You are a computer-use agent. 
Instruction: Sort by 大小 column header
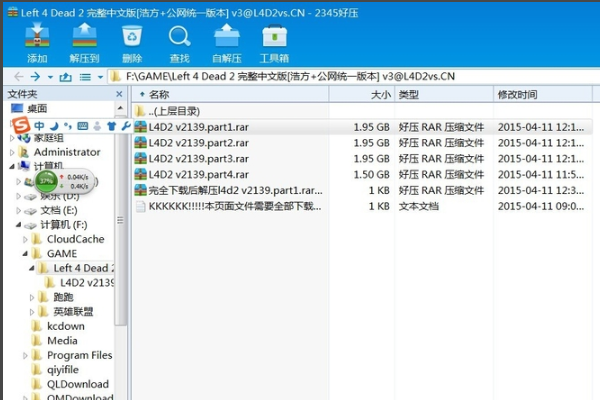(362, 94)
